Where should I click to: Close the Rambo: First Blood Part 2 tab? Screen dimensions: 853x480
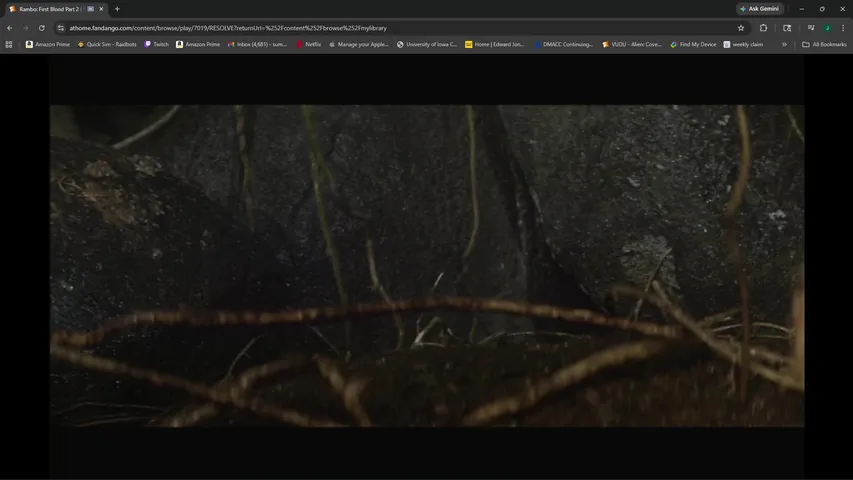click(x=101, y=9)
